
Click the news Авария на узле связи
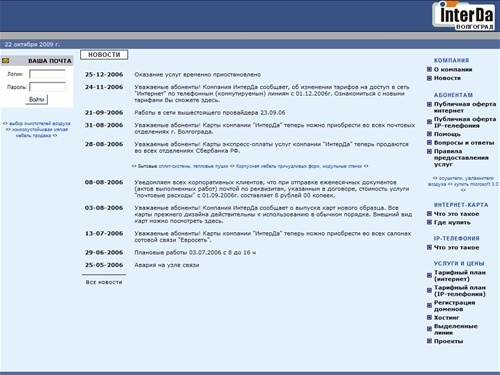[x=167, y=265]
